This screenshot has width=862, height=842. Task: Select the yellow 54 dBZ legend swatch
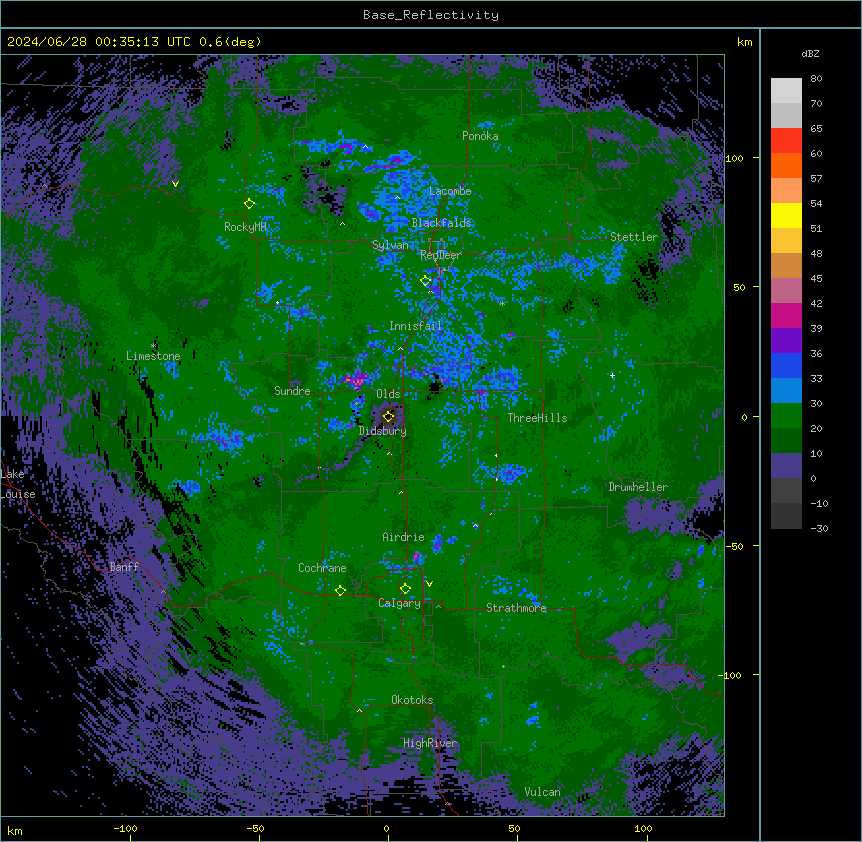point(786,215)
